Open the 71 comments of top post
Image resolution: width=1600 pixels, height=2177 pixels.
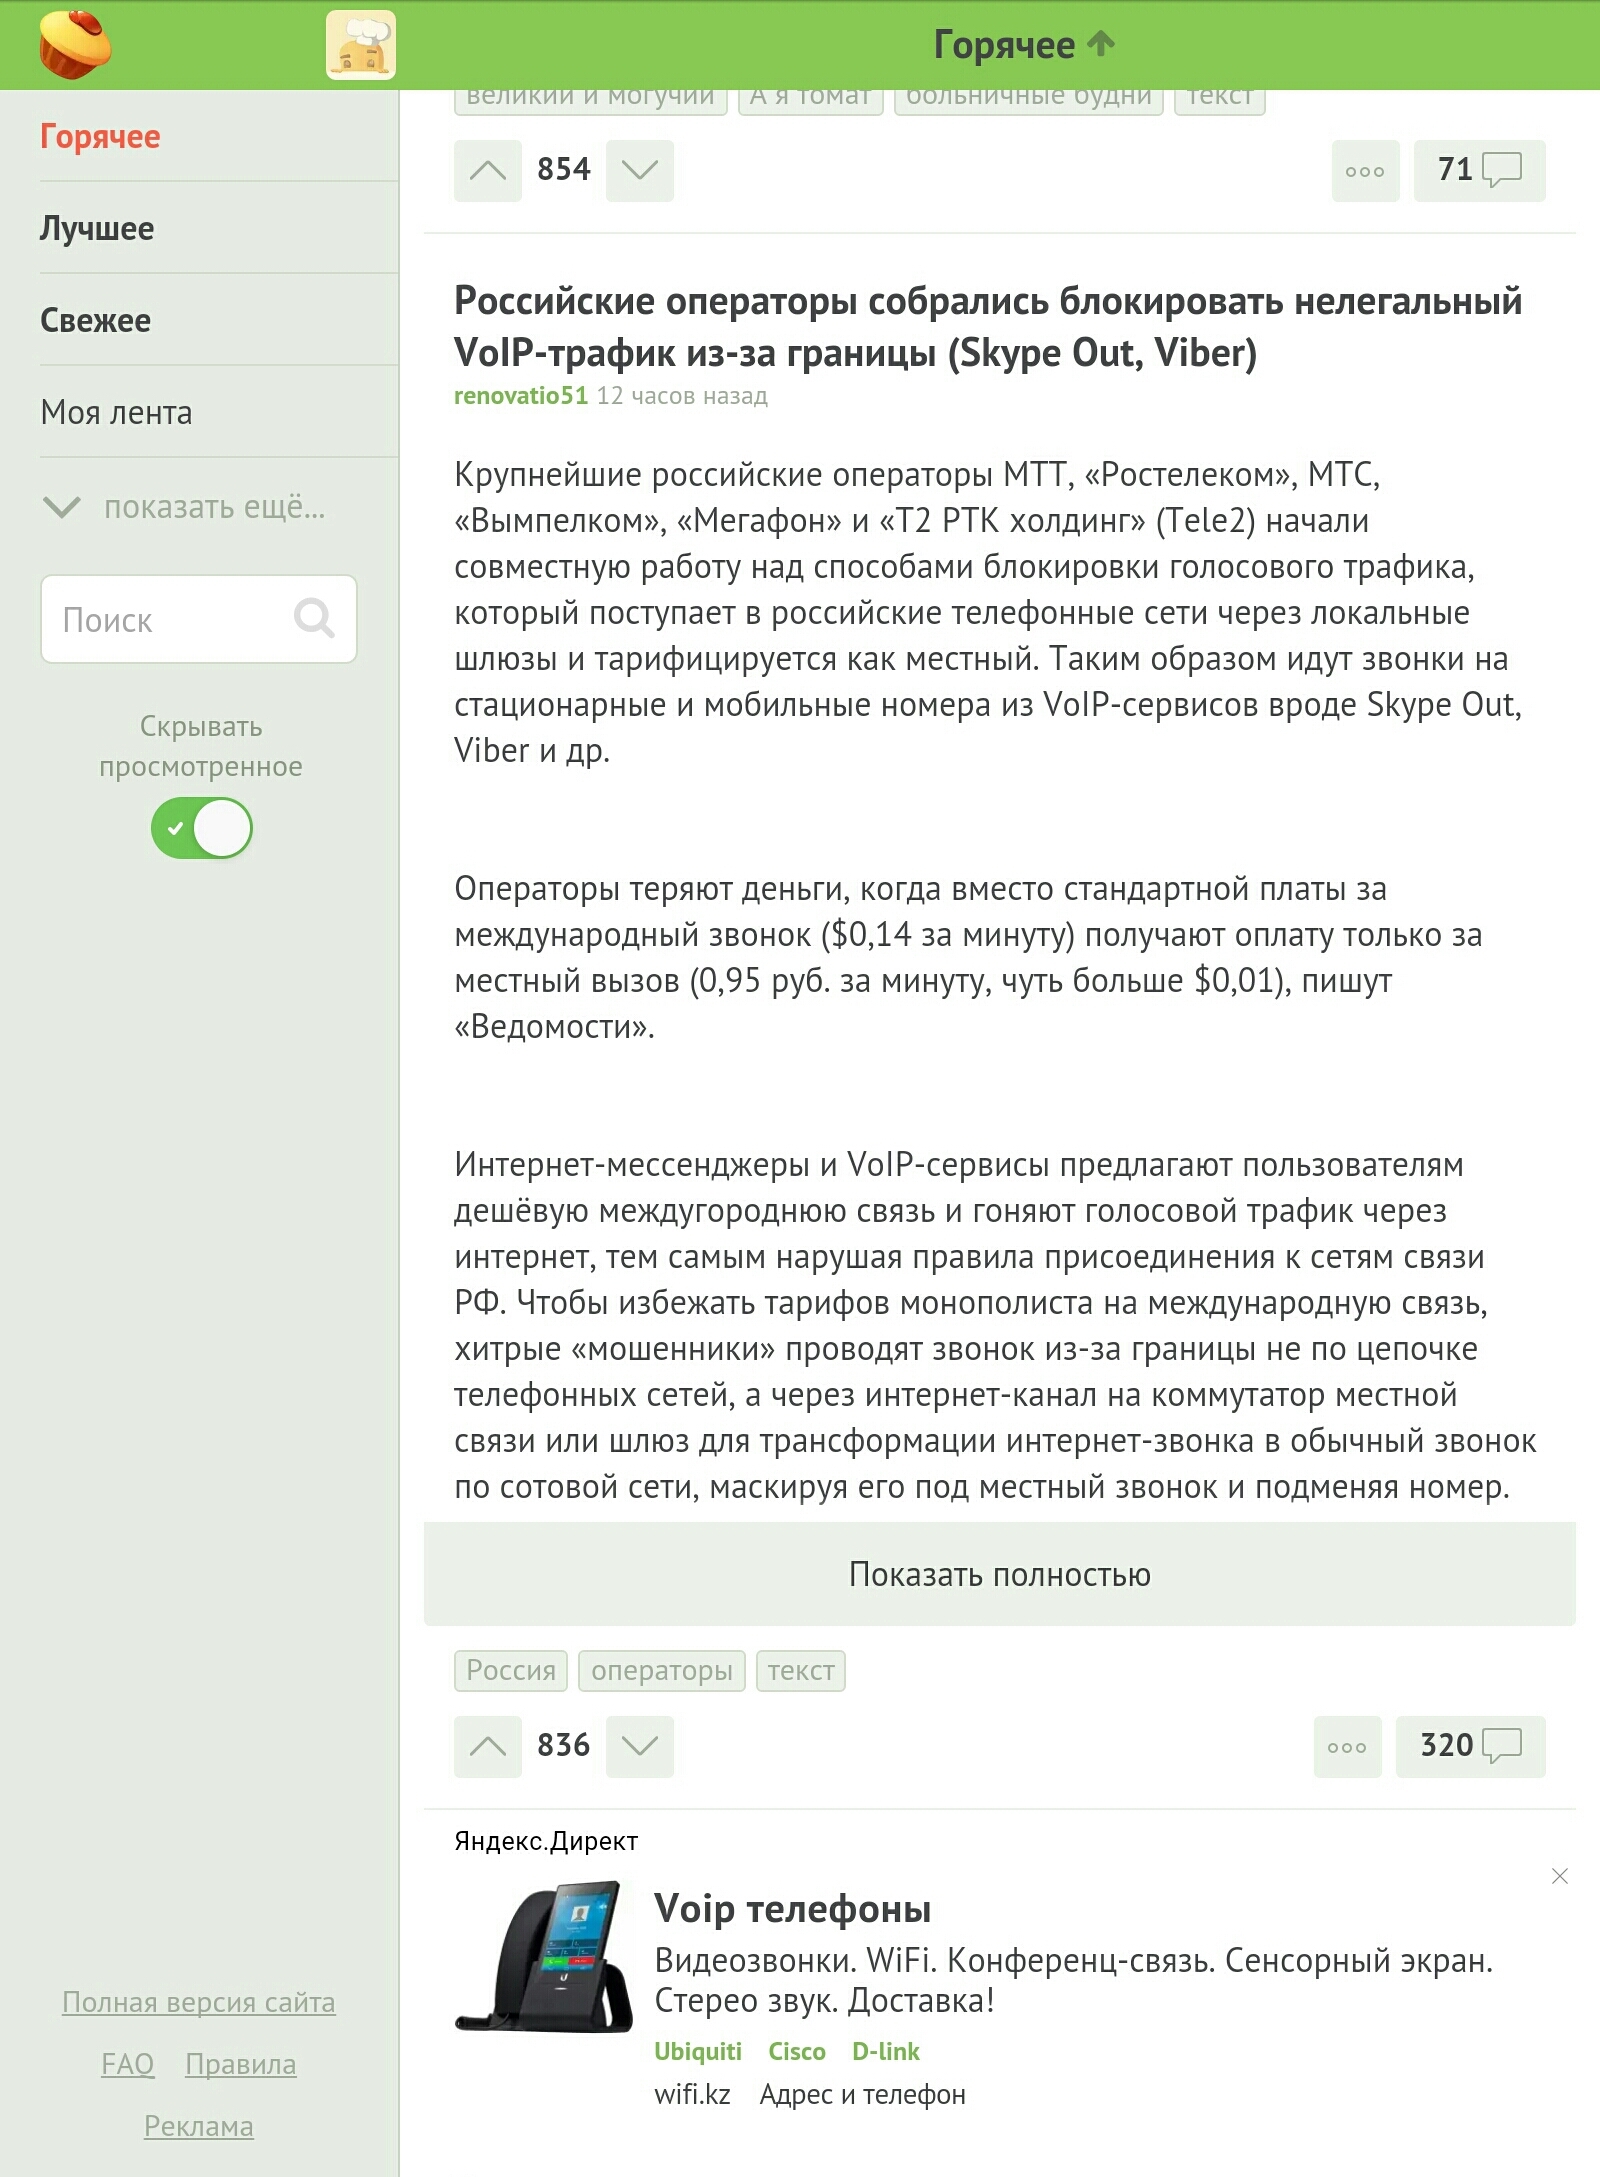(1479, 170)
